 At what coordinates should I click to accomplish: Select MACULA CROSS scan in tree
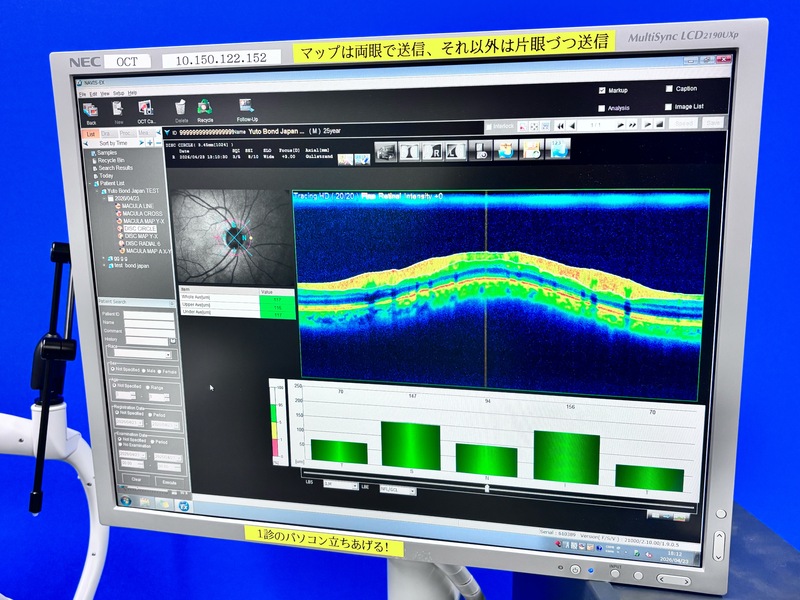[x=142, y=213]
